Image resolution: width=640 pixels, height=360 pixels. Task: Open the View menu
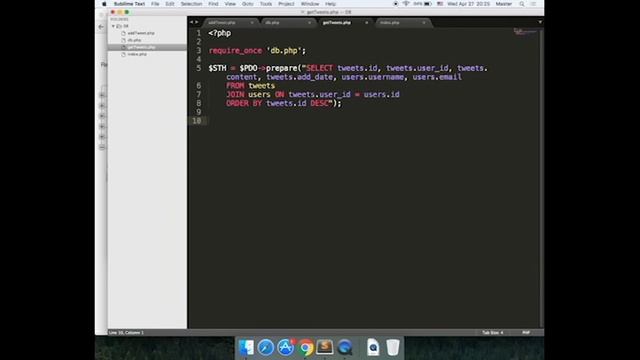click(230, 4)
